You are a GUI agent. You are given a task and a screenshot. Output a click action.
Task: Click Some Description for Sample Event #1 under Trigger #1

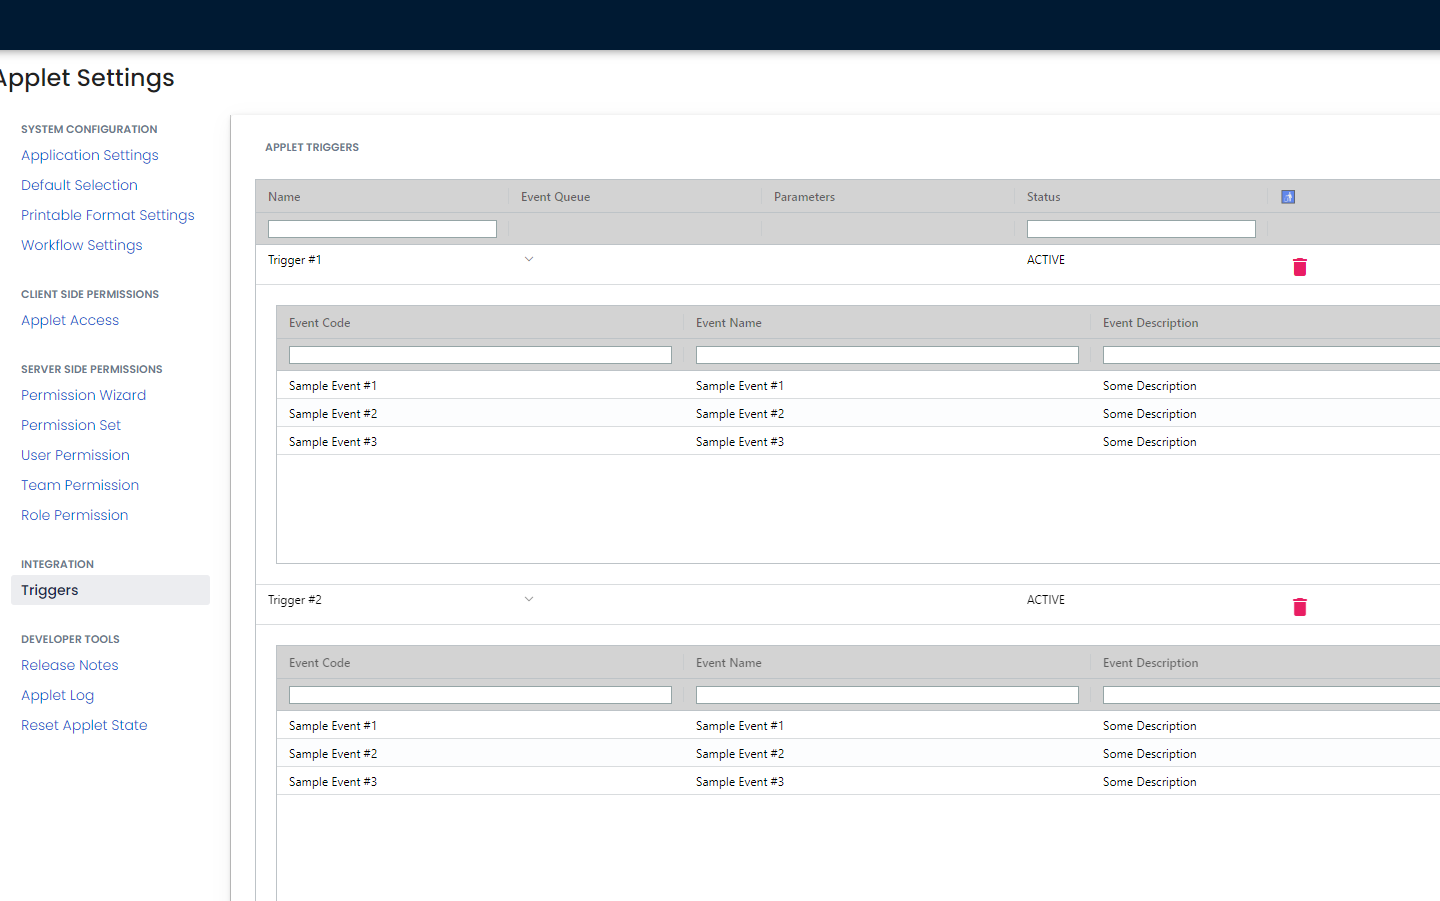pyautogui.click(x=1150, y=386)
